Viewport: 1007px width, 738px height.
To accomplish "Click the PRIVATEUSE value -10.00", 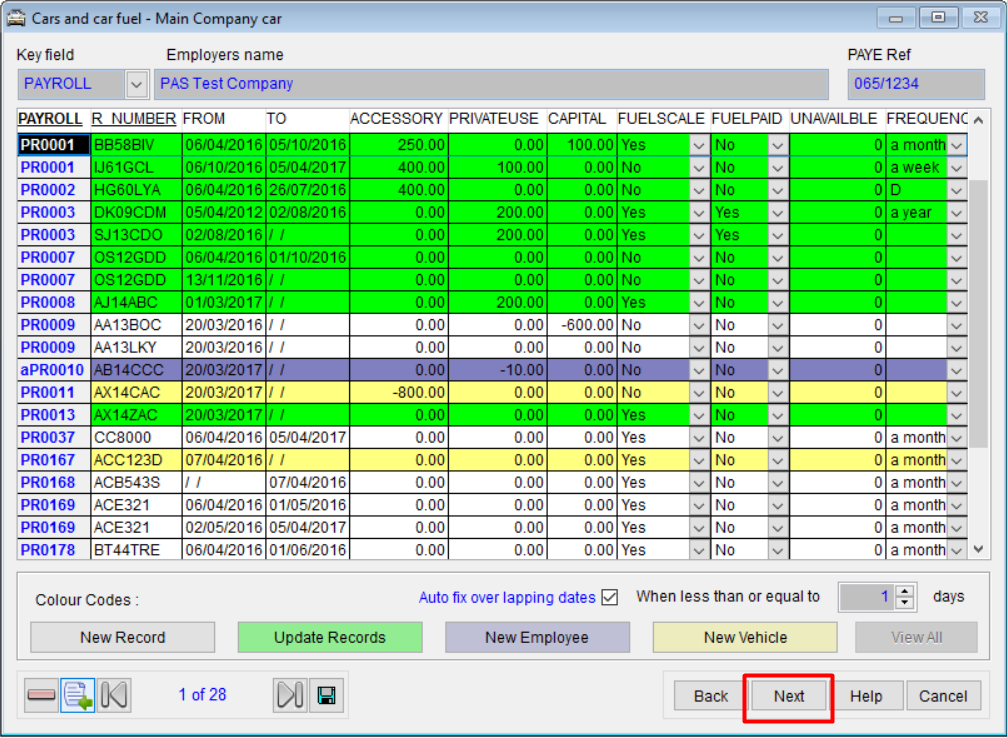I will pyautogui.click(x=497, y=370).
